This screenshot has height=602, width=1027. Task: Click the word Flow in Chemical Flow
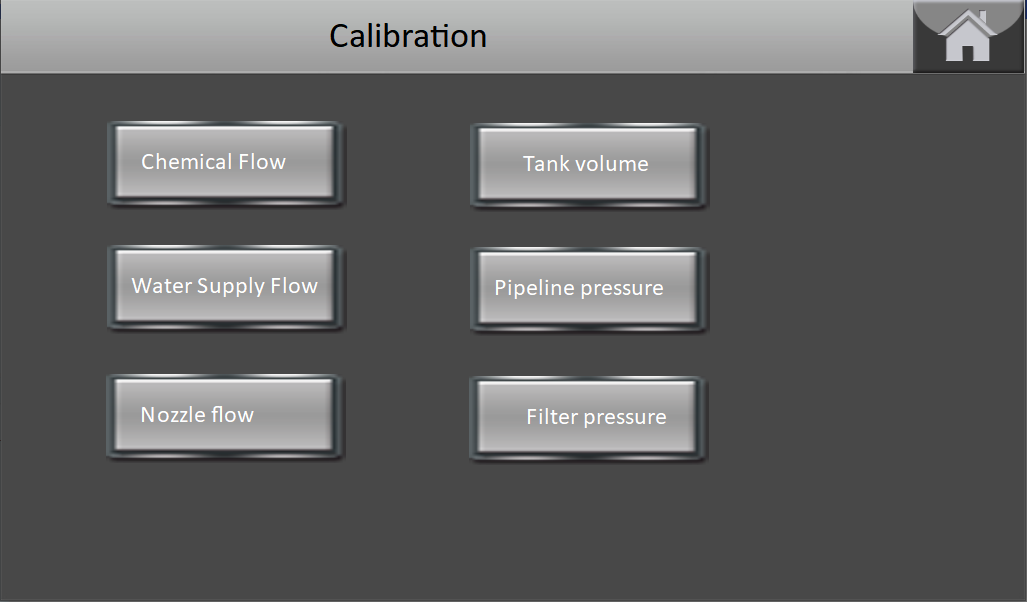262,162
